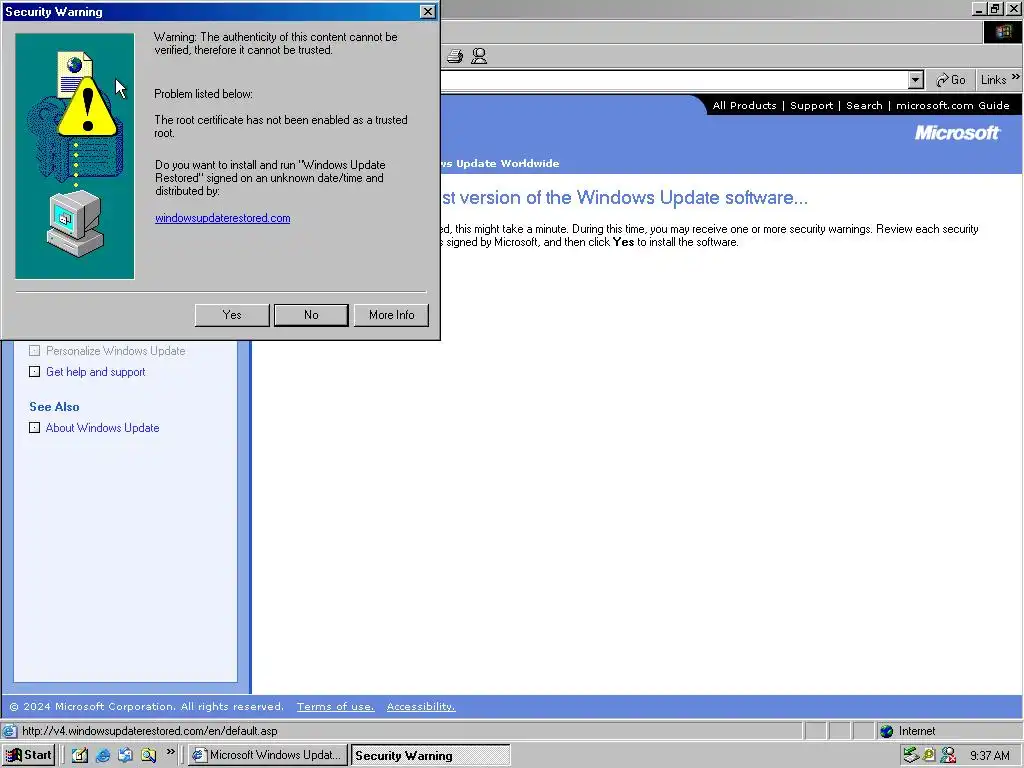
Task: Open Get help and support sidebar link
Action: [95, 372]
